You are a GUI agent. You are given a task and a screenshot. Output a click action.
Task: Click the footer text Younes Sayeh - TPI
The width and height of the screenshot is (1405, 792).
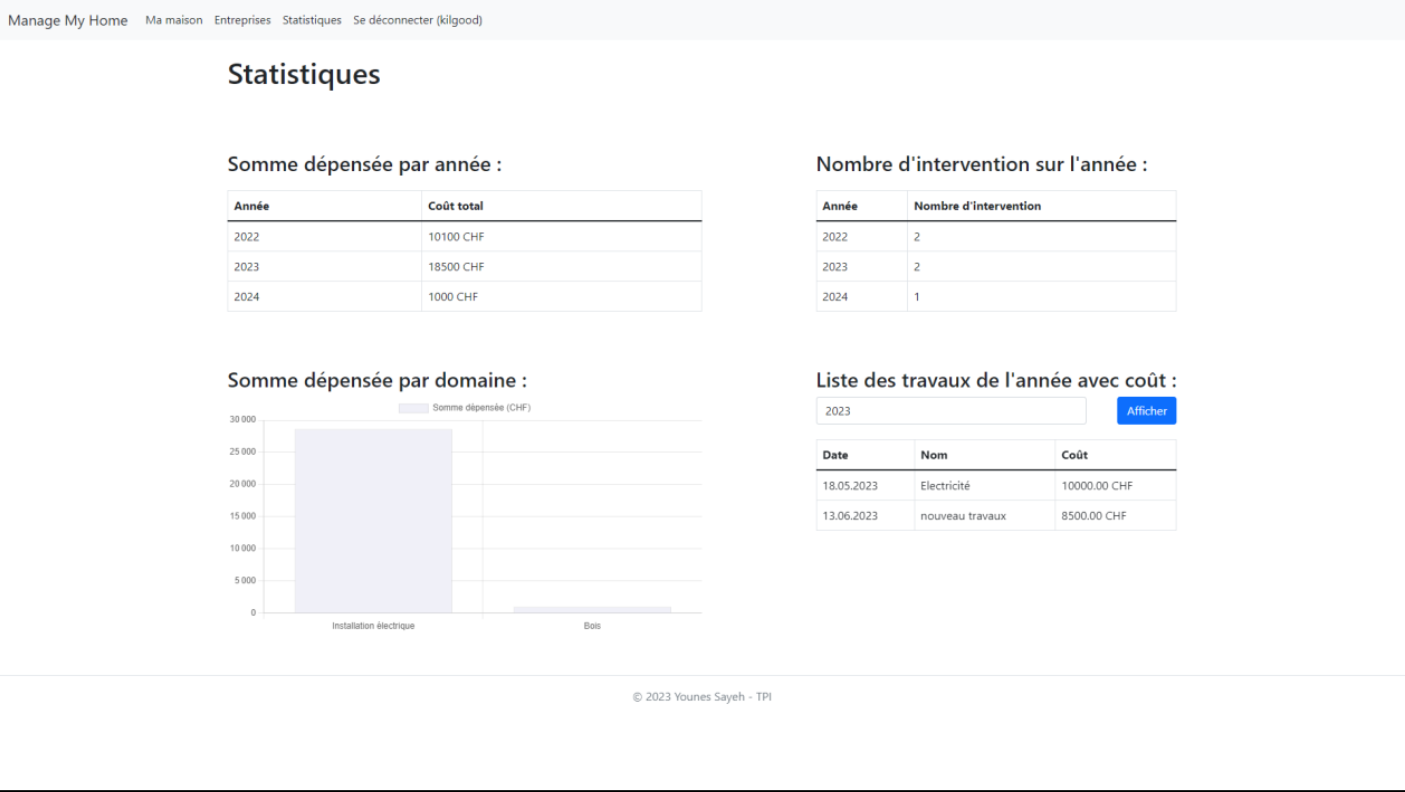coord(723,697)
